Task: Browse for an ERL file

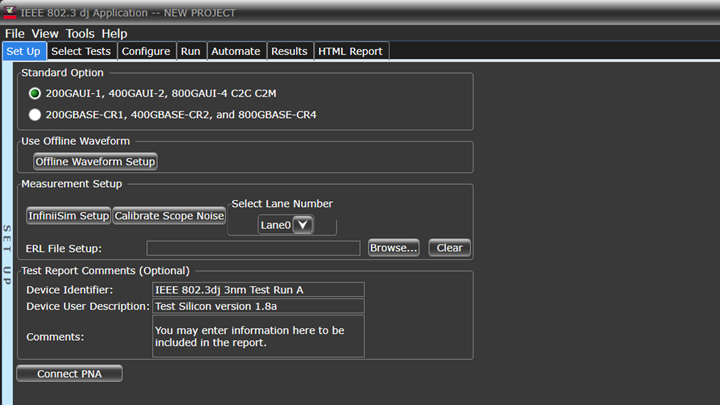Action: [x=393, y=248]
